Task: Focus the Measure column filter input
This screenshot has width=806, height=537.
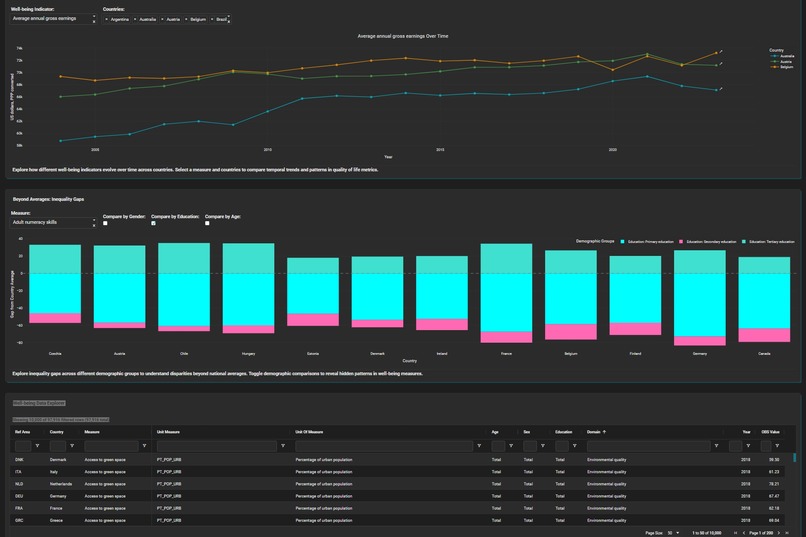Action: coord(112,446)
